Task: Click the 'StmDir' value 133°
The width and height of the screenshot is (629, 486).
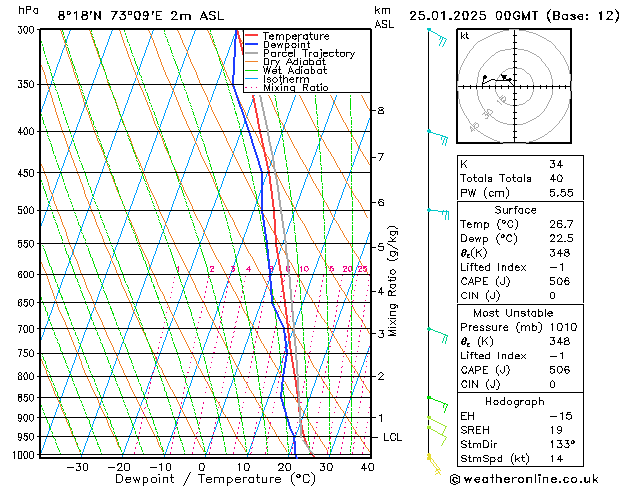Action: (x=562, y=444)
